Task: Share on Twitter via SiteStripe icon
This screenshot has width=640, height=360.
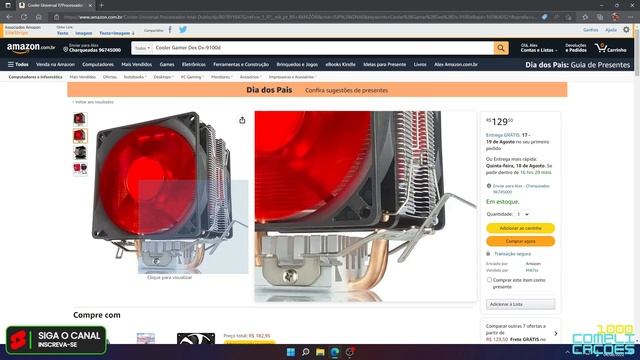Action: (183, 30)
